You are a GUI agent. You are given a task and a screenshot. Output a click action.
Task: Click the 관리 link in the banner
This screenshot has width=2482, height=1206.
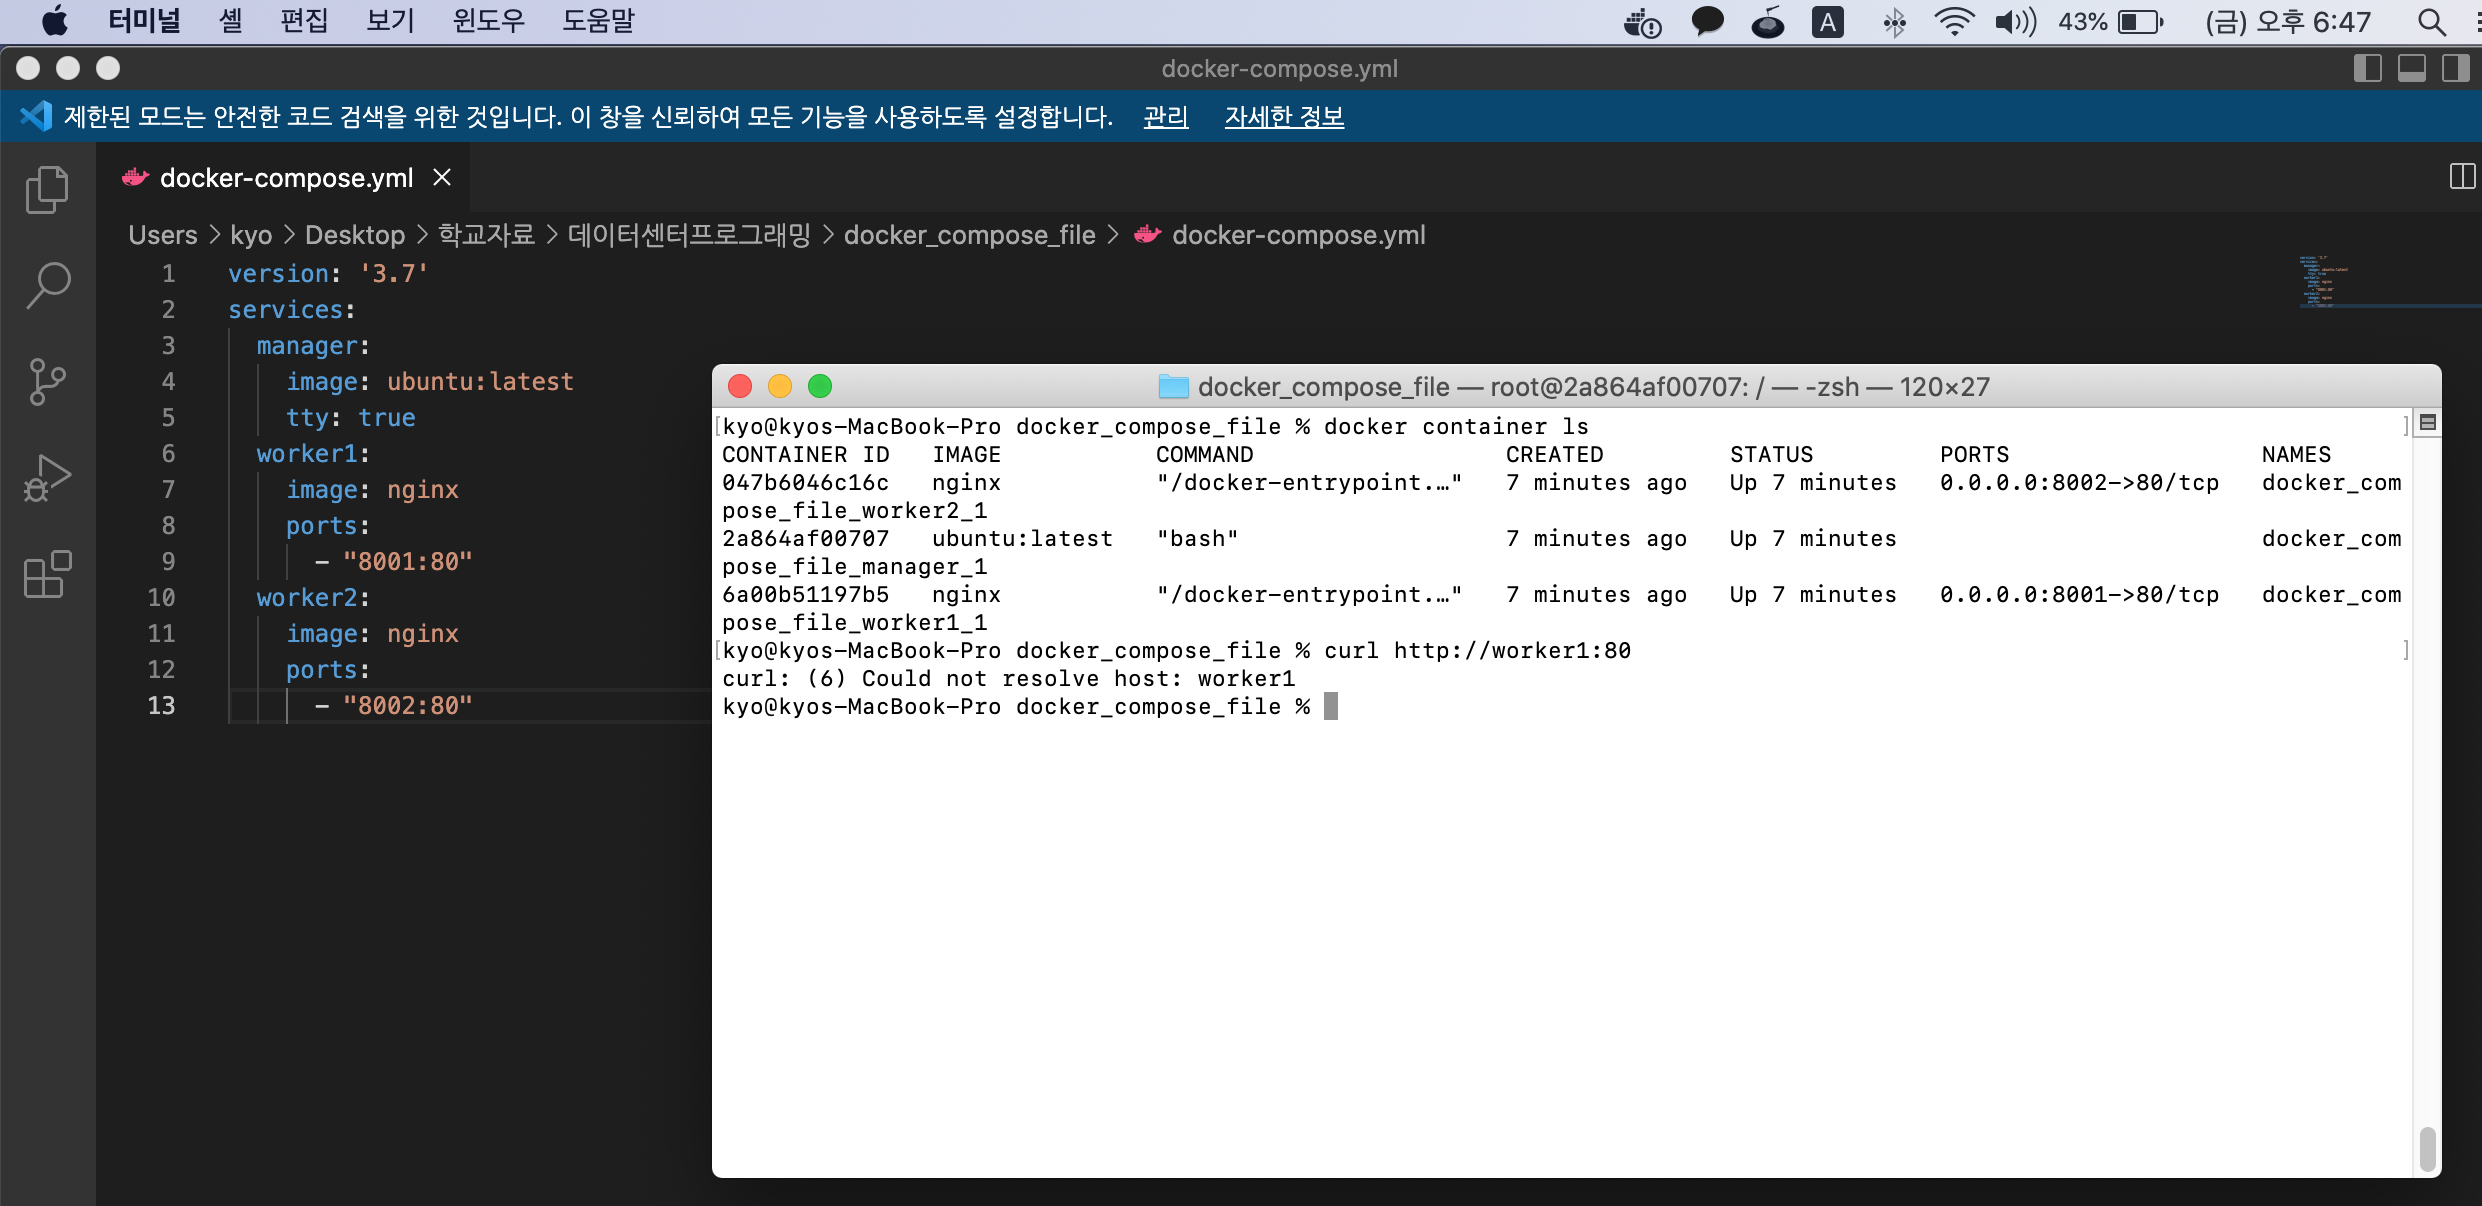pyautogui.click(x=1166, y=117)
